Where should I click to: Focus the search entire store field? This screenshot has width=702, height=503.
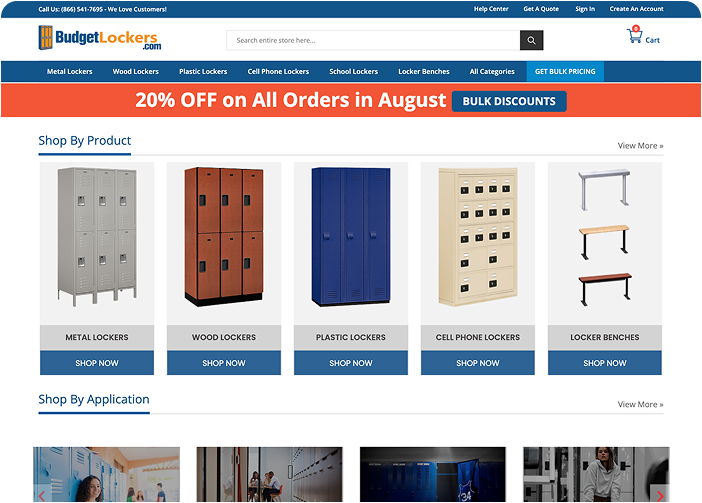coord(373,40)
